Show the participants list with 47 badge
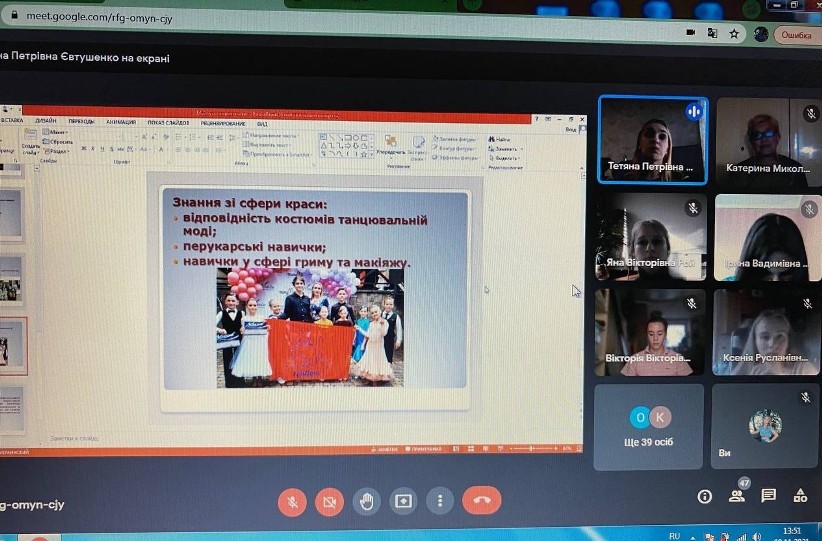Viewport: 822px width, 541px height. click(737, 495)
